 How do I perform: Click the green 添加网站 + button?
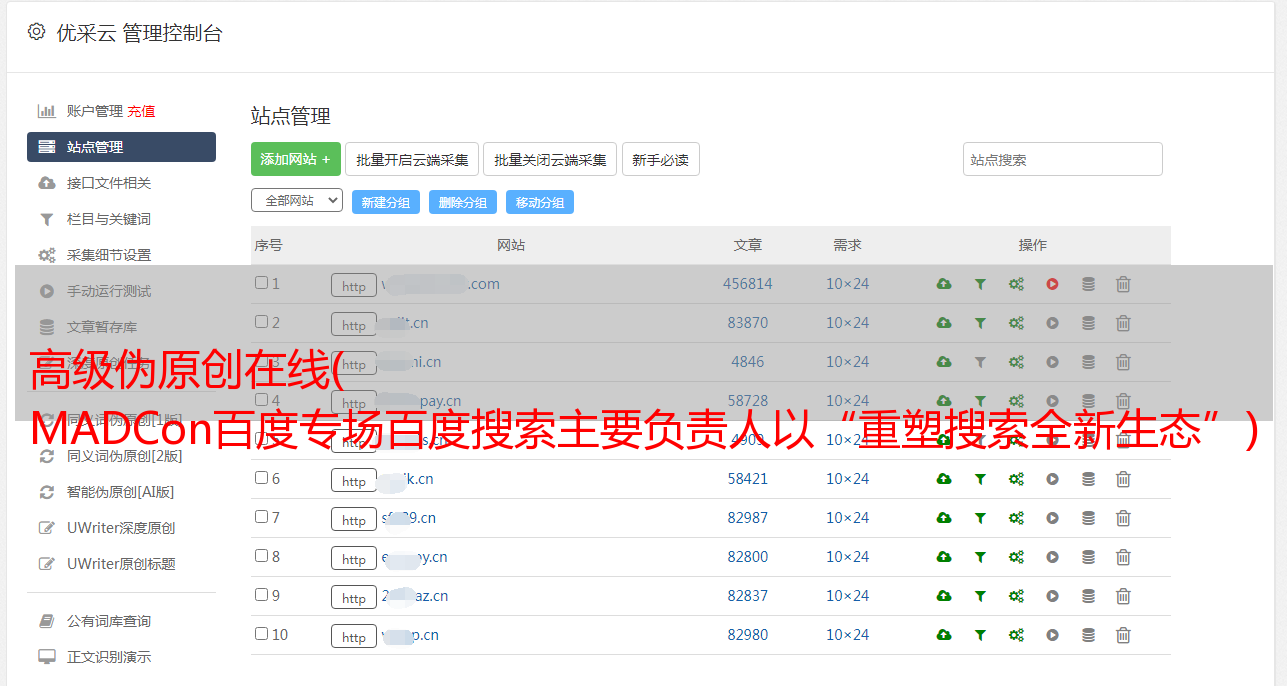coord(296,159)
